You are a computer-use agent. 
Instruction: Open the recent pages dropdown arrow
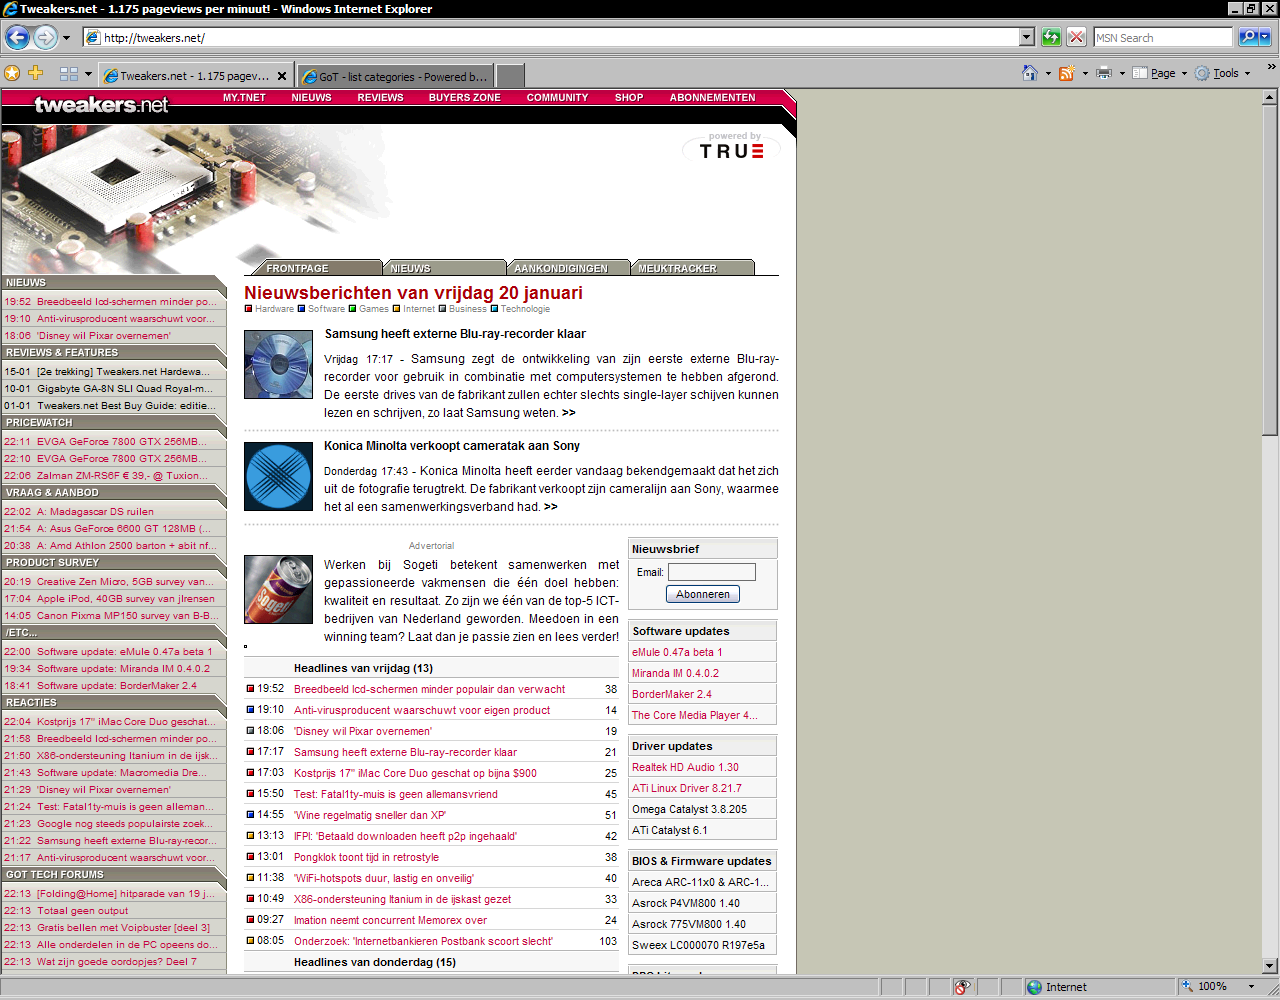[66, 38]
